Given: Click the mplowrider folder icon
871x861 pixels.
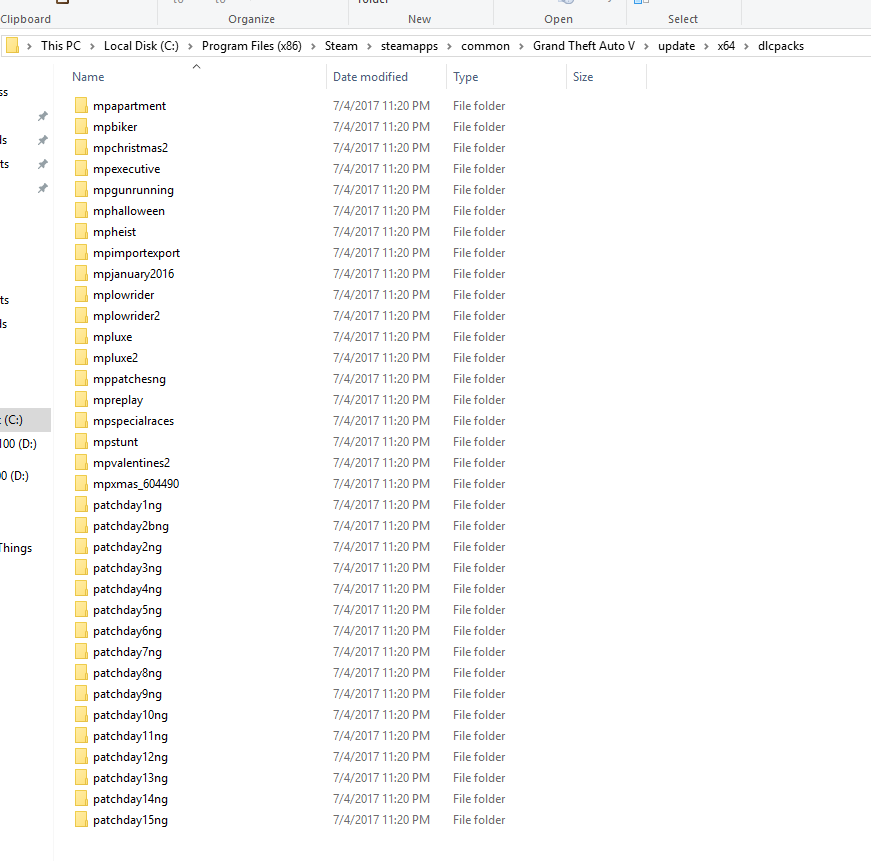Looking at the screenshot, I should point(81,294).
